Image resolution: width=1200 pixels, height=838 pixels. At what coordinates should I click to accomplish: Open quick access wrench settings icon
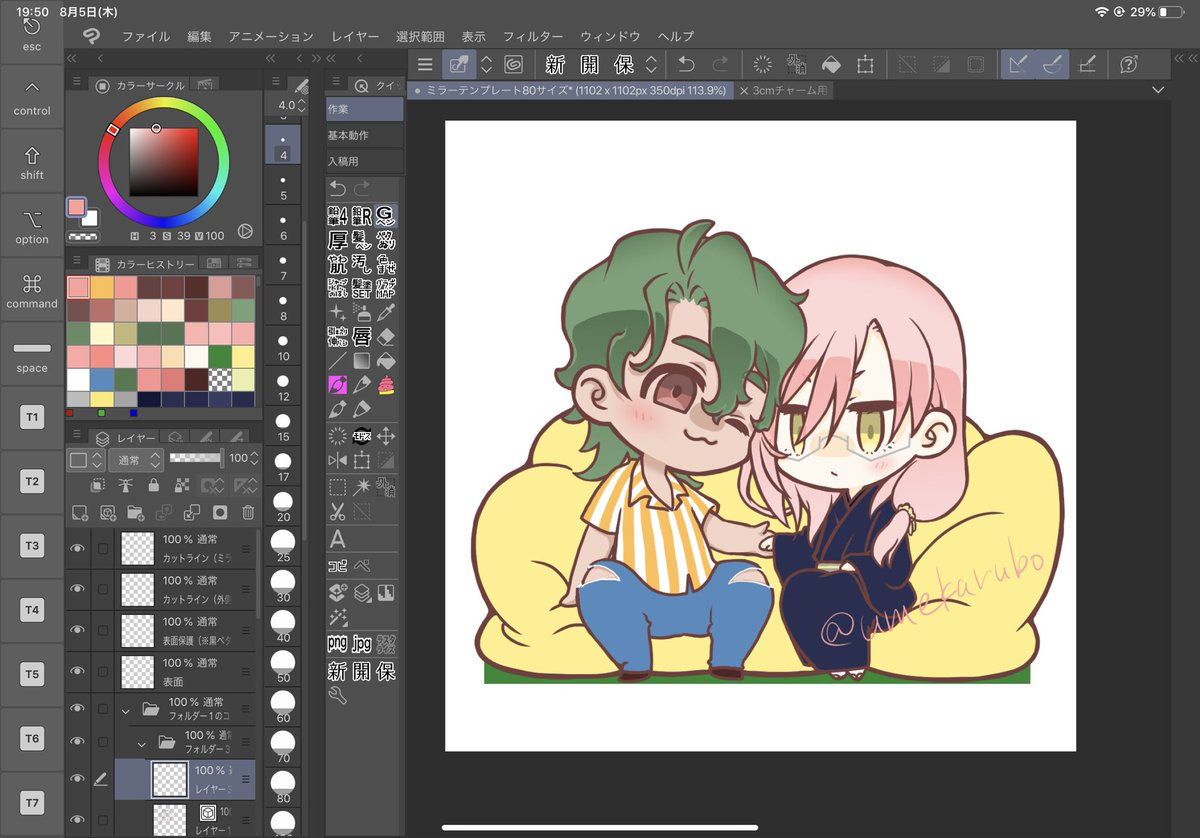tap(337, 695)
